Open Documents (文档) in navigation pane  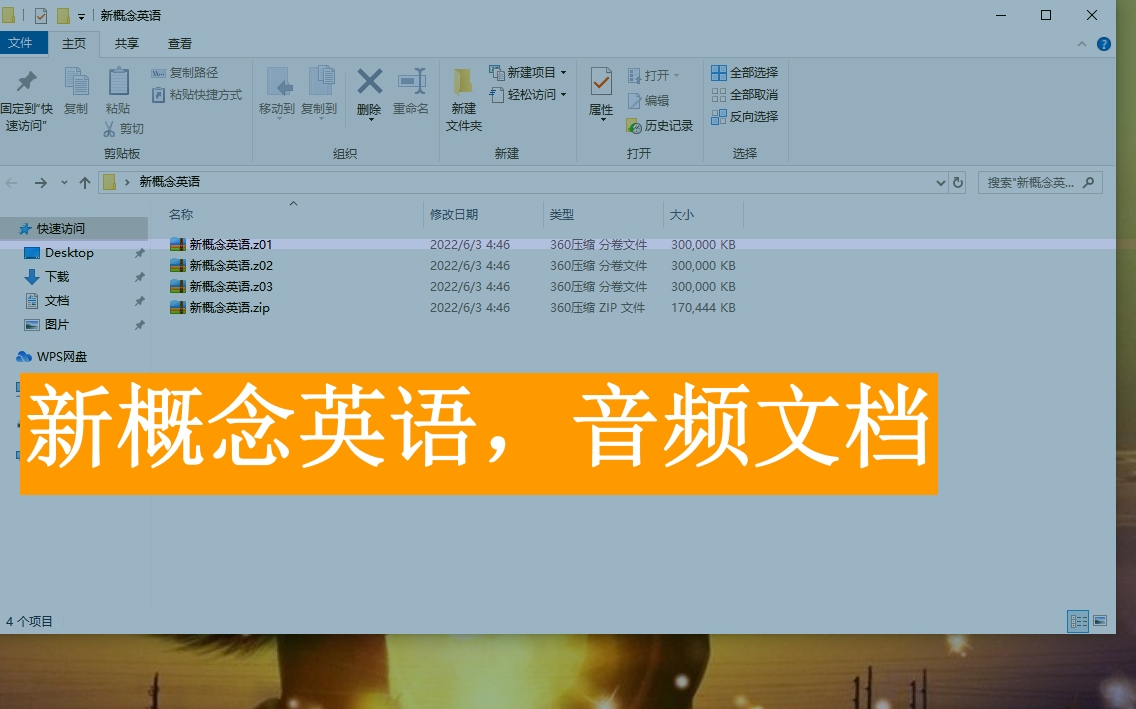point(57,301)
